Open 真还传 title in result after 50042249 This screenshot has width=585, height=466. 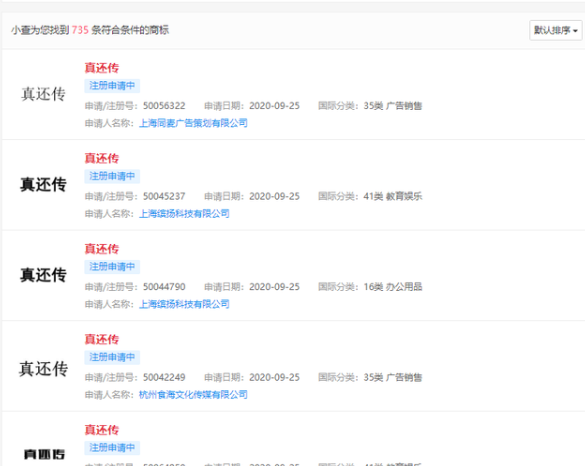101,430
